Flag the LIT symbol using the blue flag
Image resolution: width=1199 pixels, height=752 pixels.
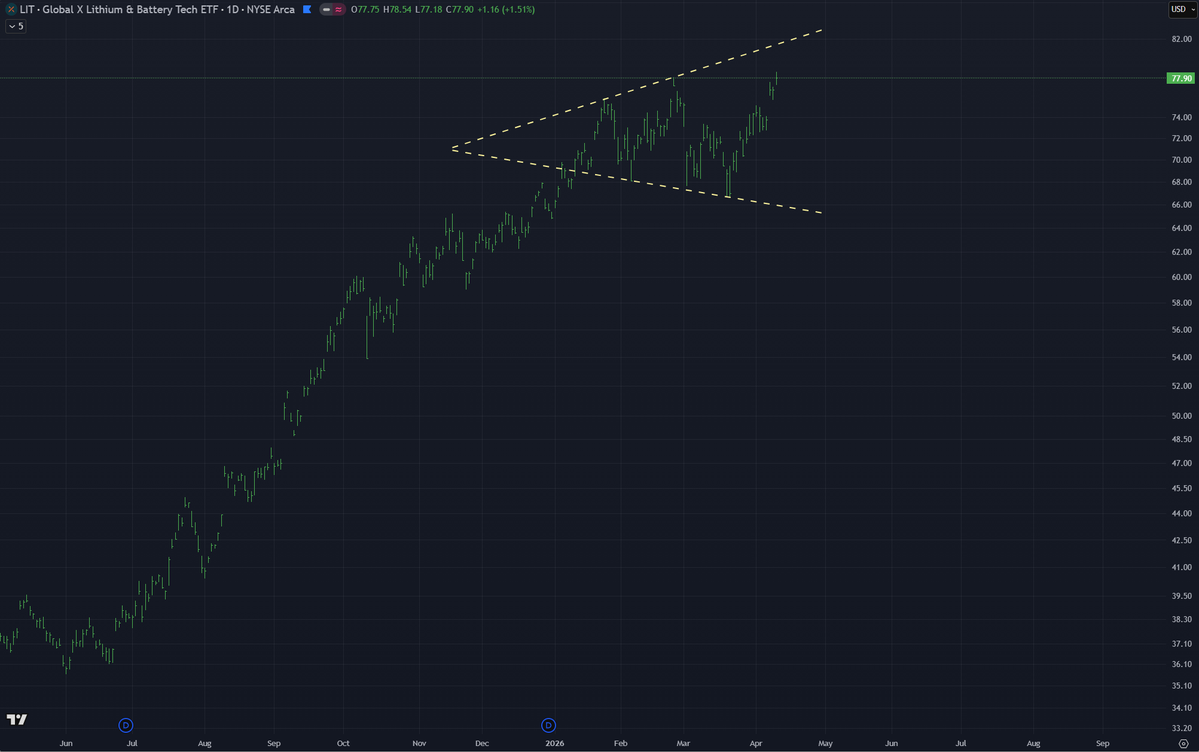307,9
